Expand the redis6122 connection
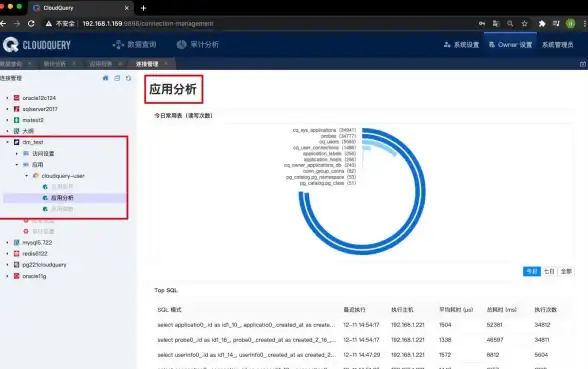Viewport: 588px width, 369px height. click(7, 254)
